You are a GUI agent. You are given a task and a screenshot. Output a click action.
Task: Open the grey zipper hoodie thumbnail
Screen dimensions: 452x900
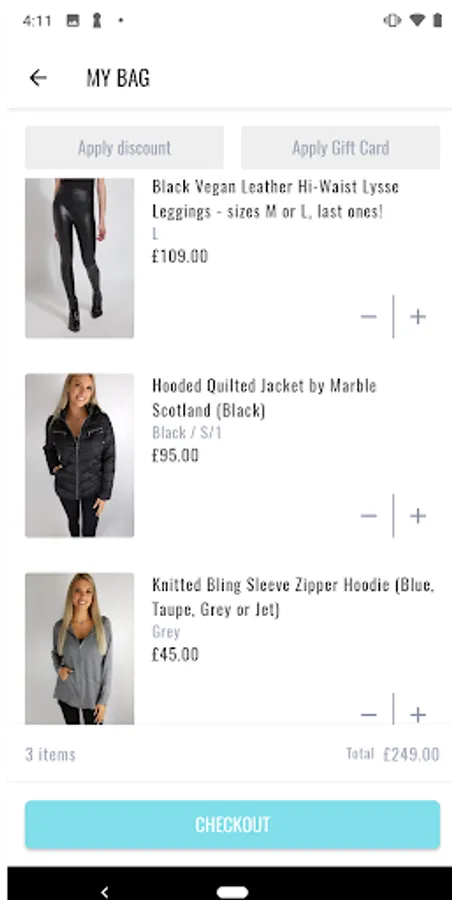click(79, 649)
